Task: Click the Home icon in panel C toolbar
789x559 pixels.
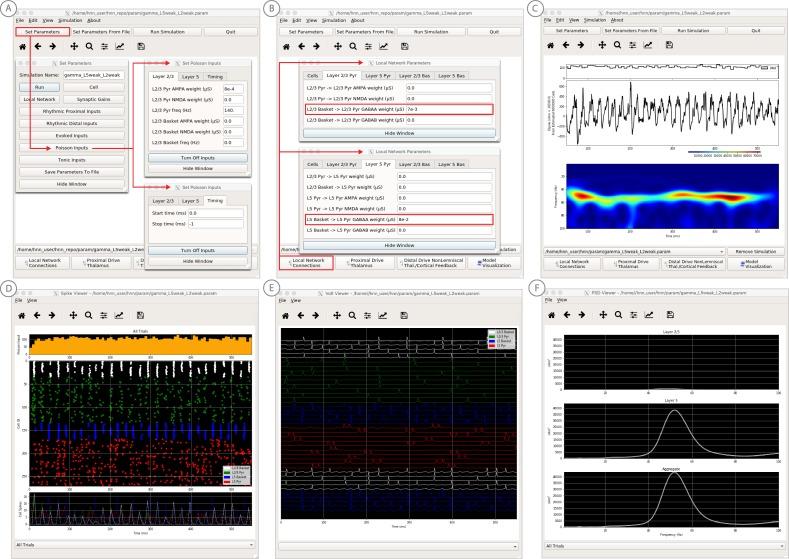Action: point(550,45)
